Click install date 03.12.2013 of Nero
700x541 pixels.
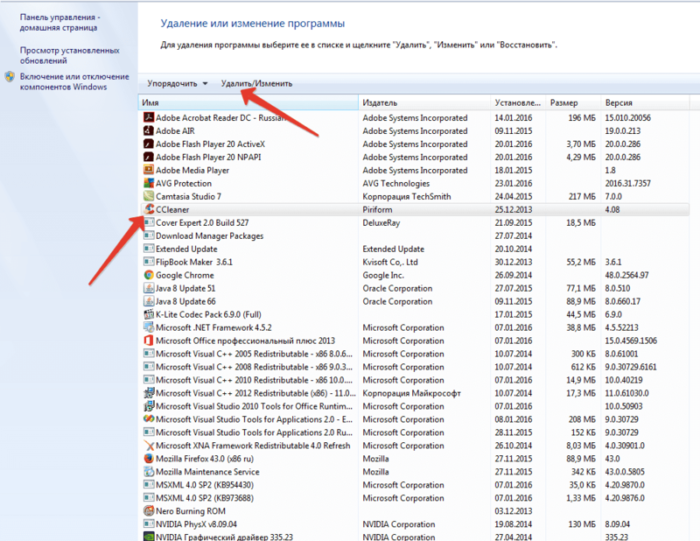pos(513,511)
